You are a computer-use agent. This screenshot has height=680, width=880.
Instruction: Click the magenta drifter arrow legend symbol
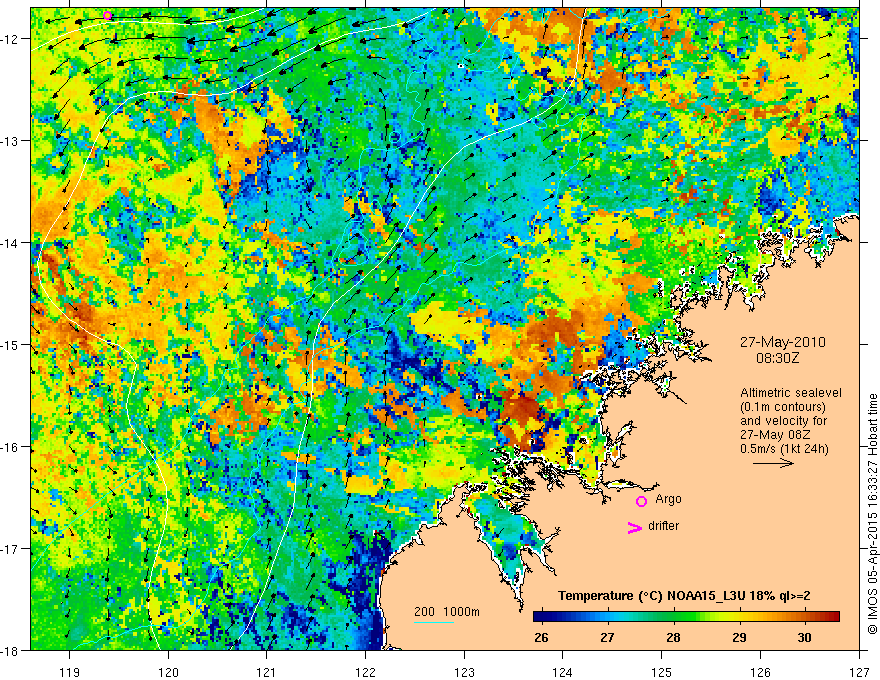tap(635, 527)
